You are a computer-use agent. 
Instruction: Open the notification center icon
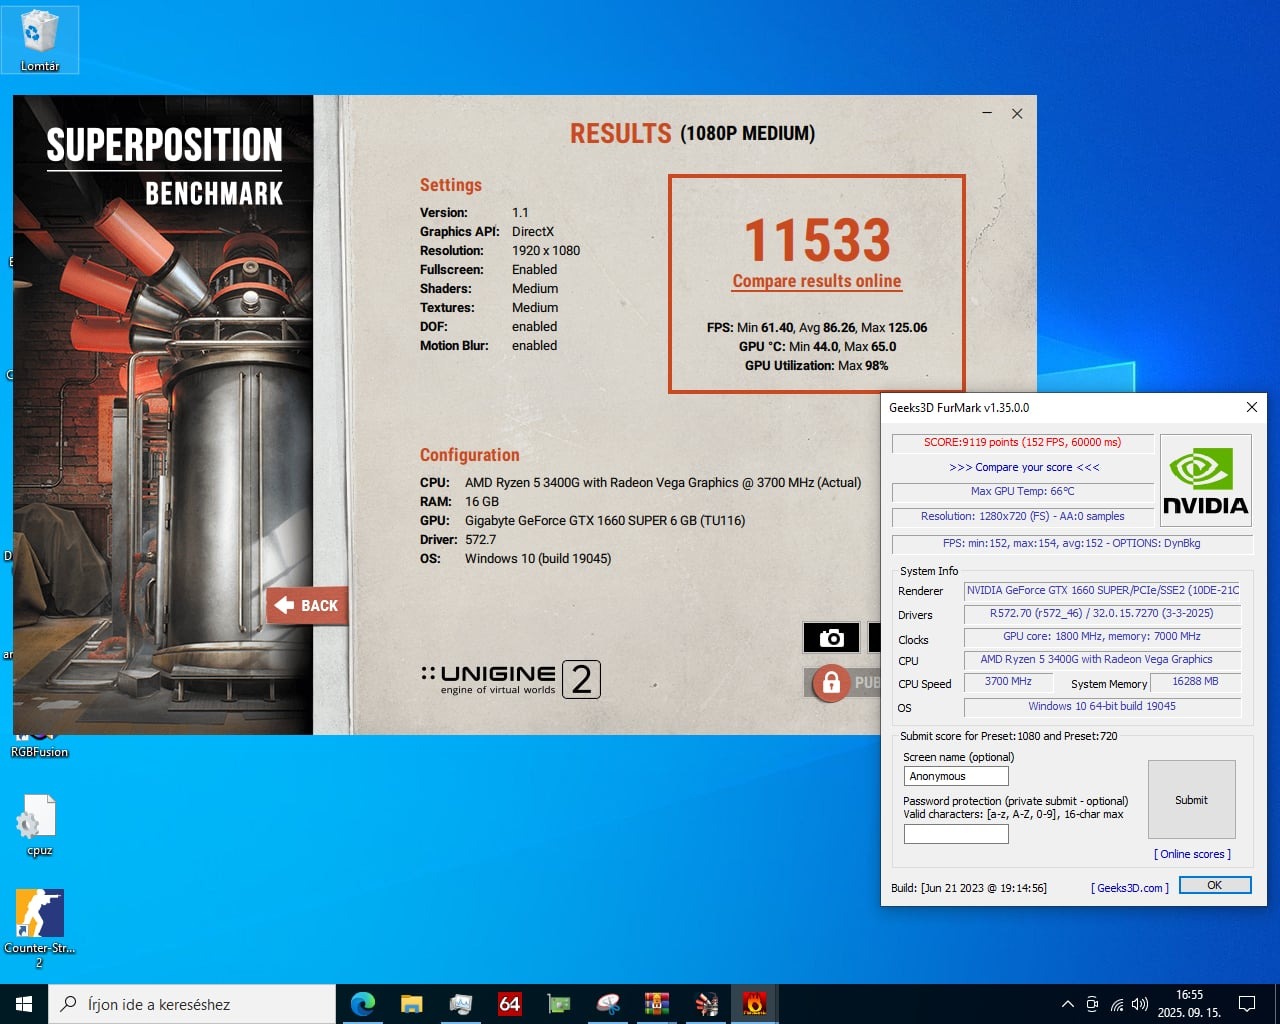(x=1247, y=1004)
